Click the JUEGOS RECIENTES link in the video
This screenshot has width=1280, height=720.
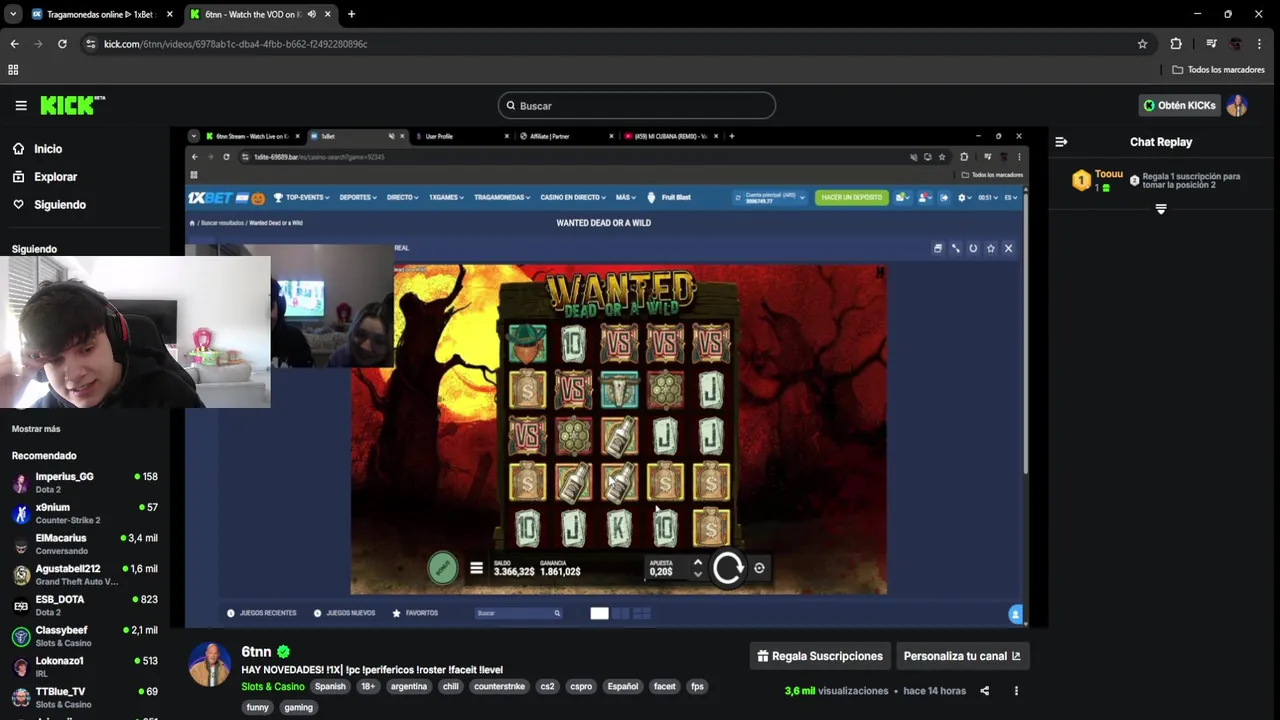261,613
